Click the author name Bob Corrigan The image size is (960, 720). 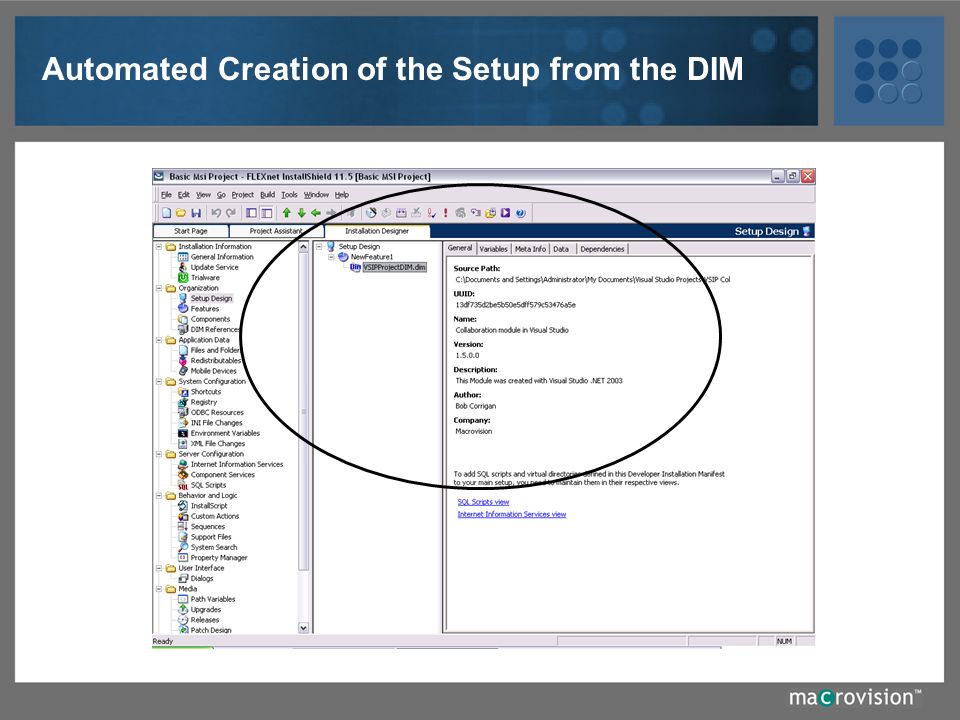[476, 407]
